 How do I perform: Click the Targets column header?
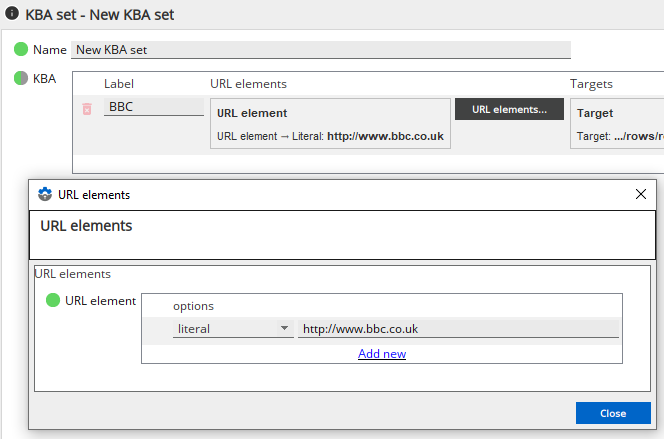tap(591, 84)
